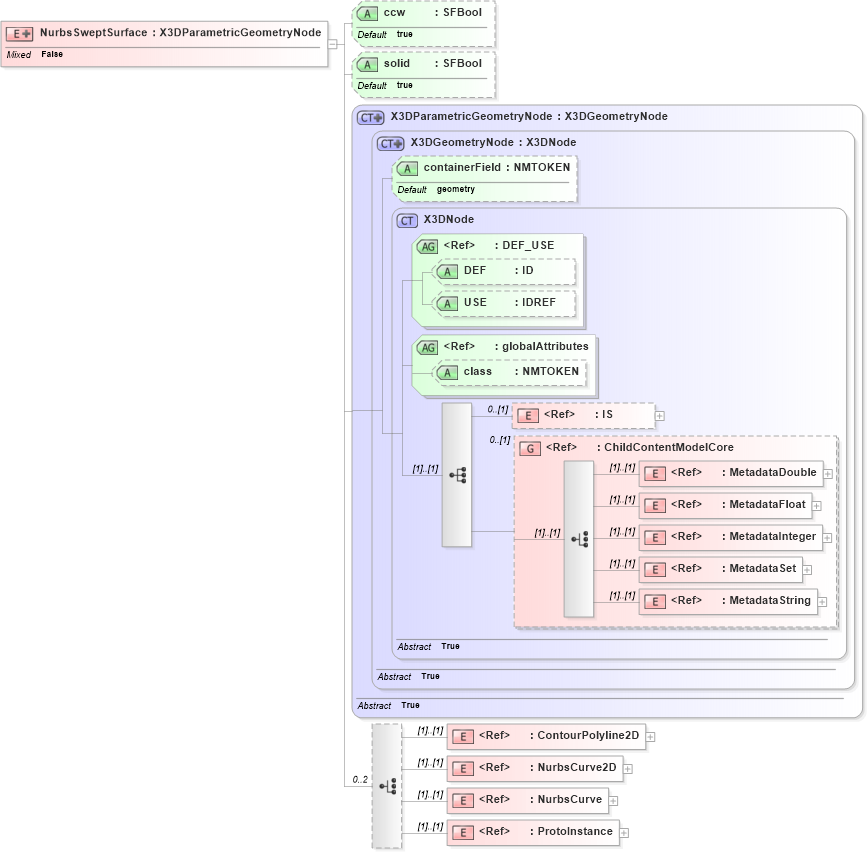Expand the ProtoInstance reference
Image resolution: width=867 pixels, height=852 pixels.
(624, 833)
